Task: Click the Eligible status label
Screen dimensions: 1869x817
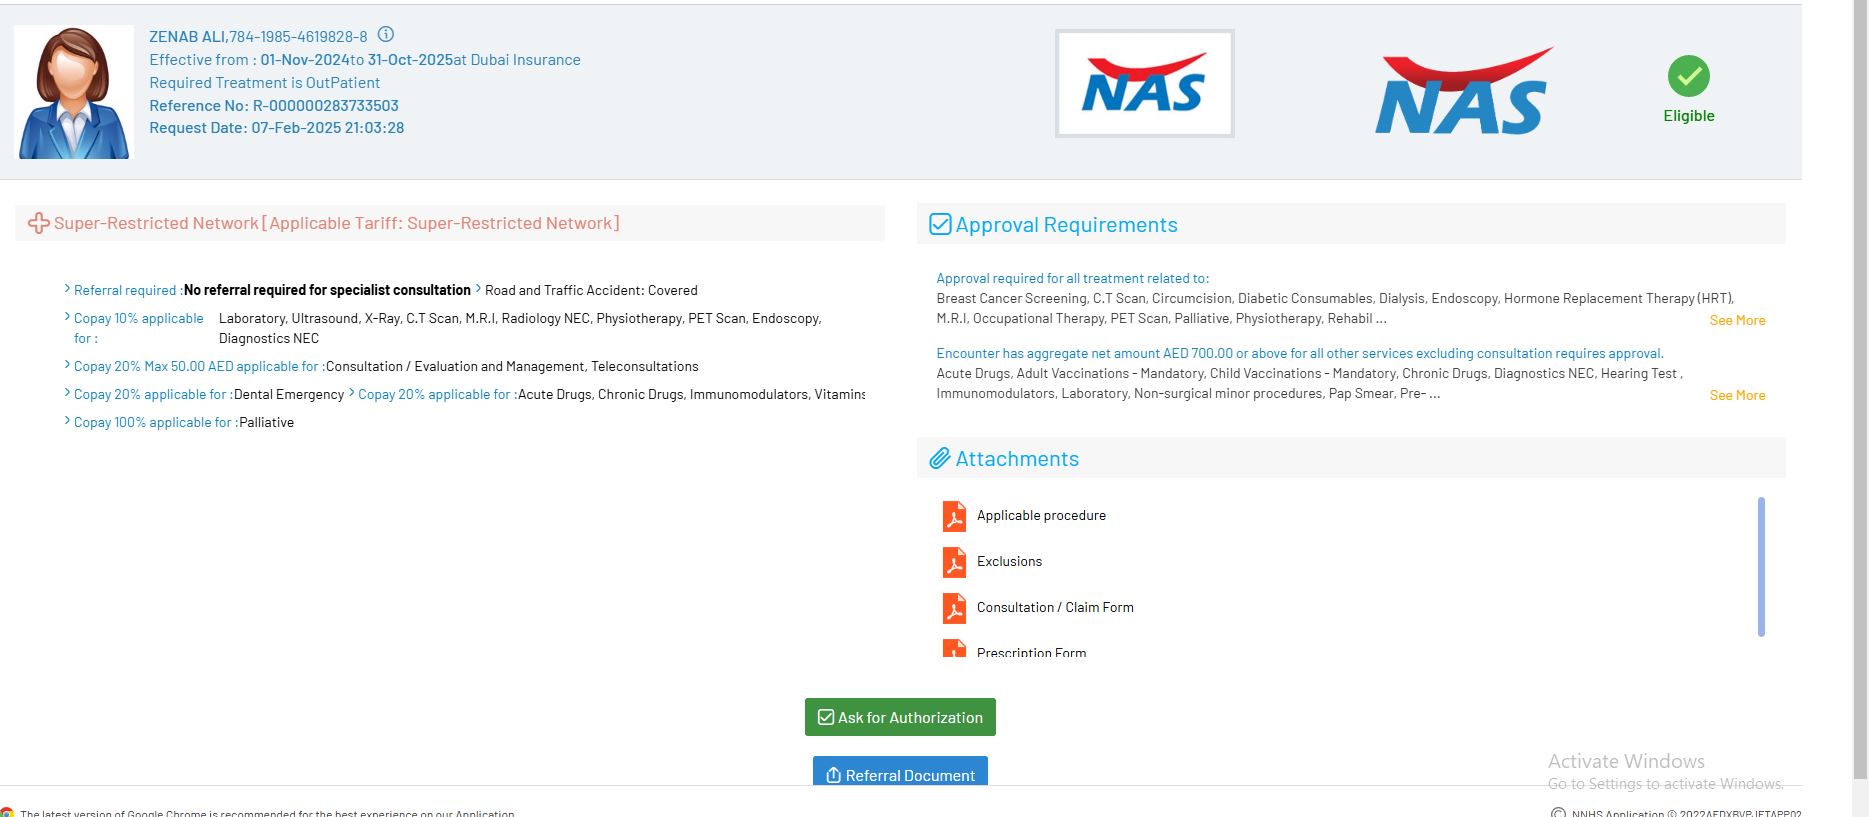Action: (1689, 116)
